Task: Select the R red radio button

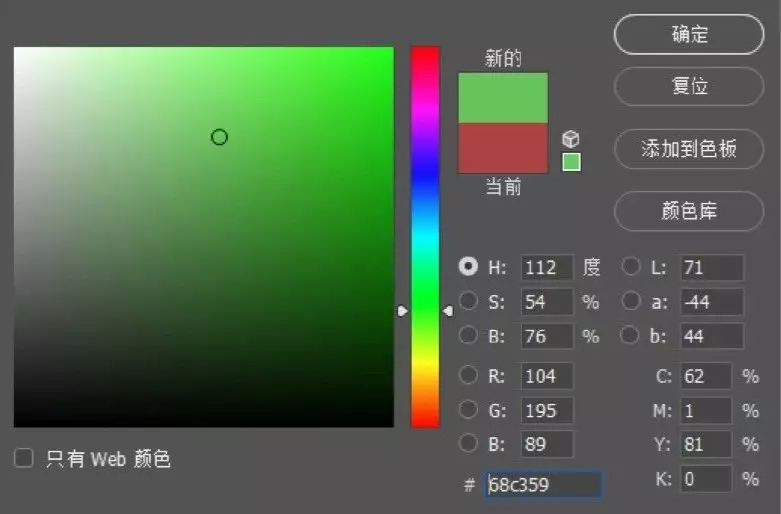Action: pyautogui.click(x=468, y=376)
